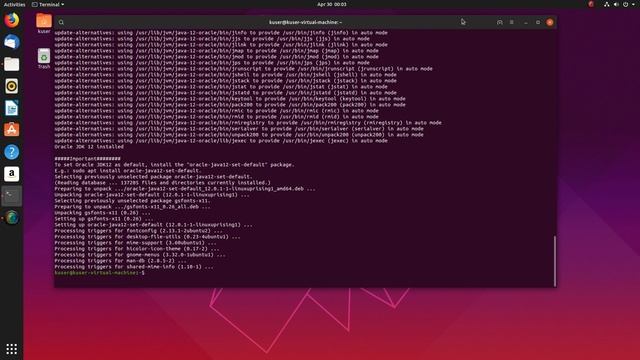Open the Terminal app menu in top bar
Viewport: 640px width, 360px height.
pyautogui.click(x=48, y=4)
